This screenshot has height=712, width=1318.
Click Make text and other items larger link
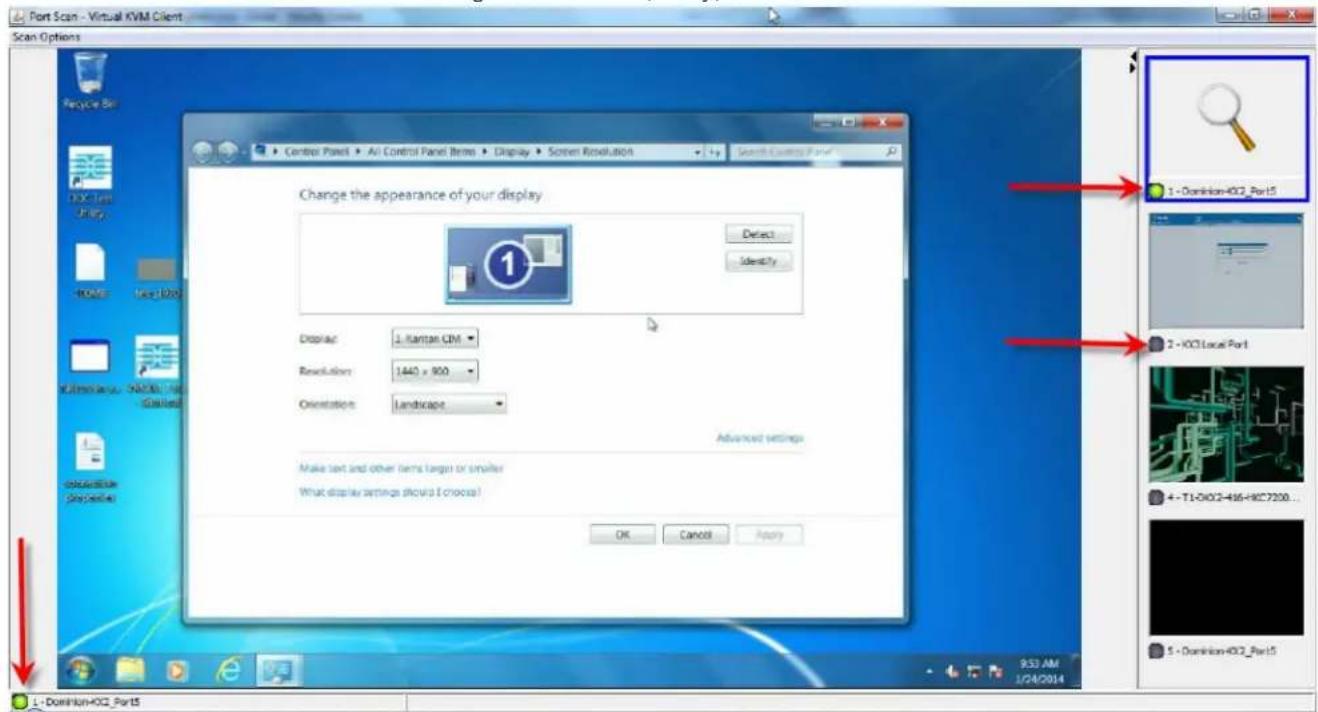401,468
